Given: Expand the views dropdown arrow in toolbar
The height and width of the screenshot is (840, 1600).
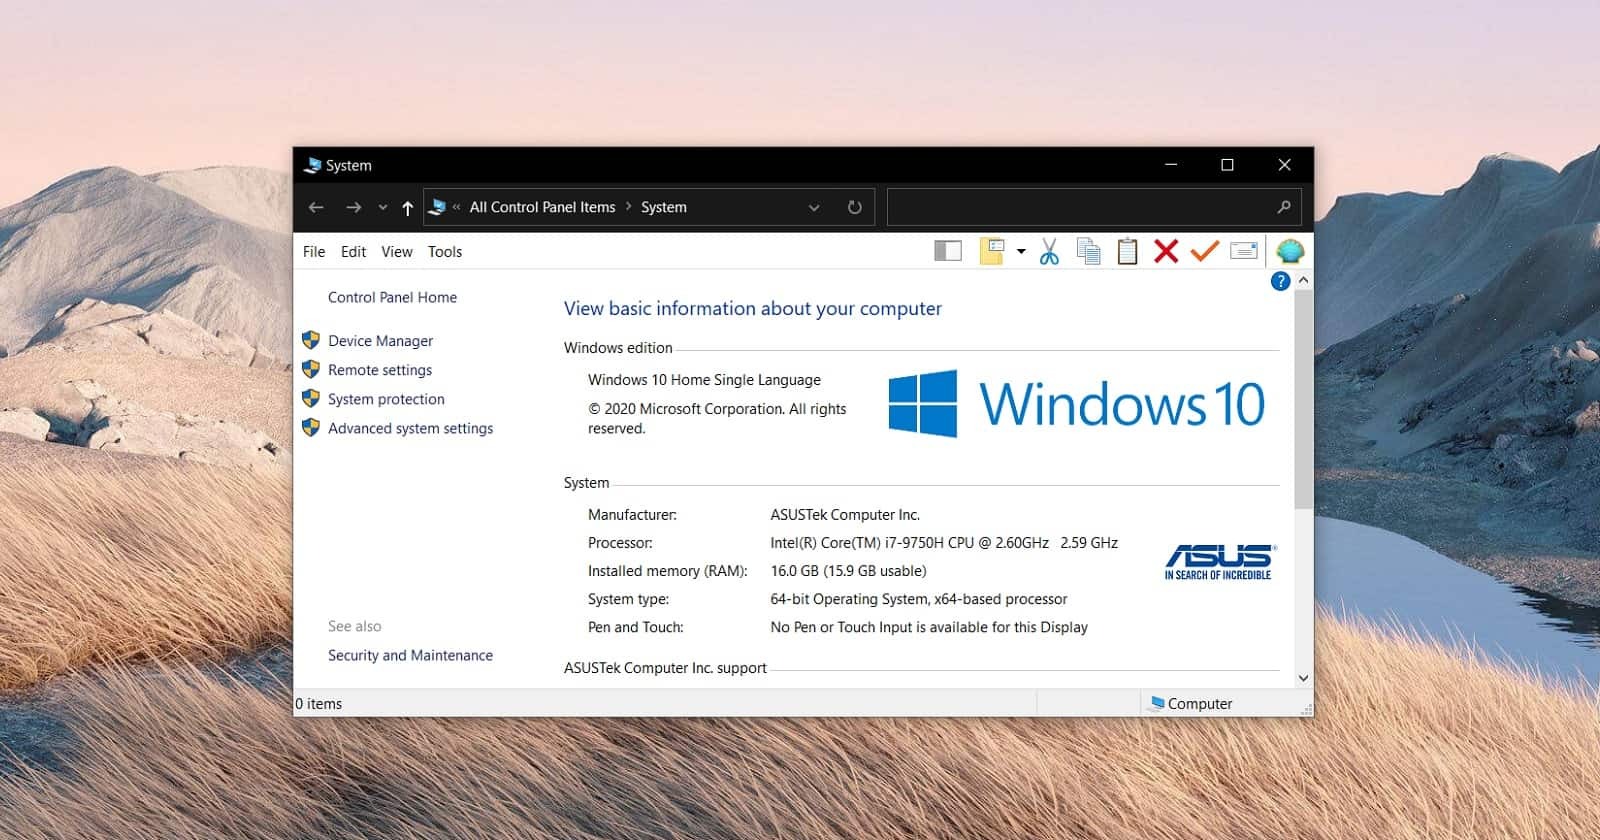Looking at the screenshot, I should (1021, 252).
